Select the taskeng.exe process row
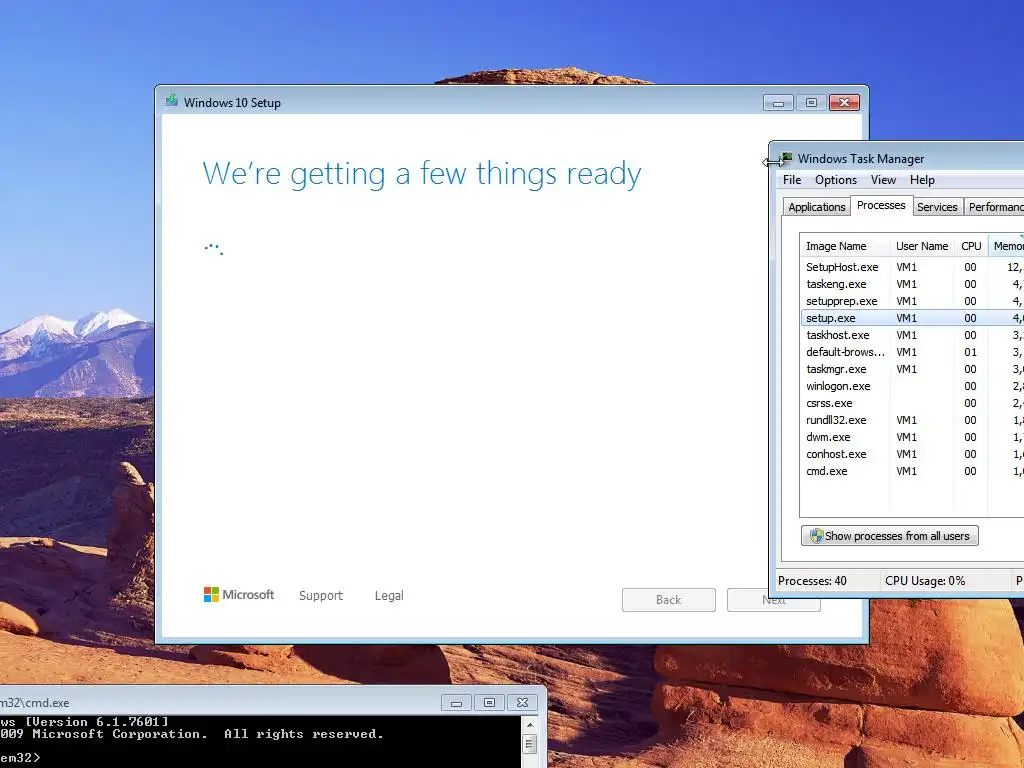The height and width of the screenshot is (768, 1024). click(x=912, y=284)
